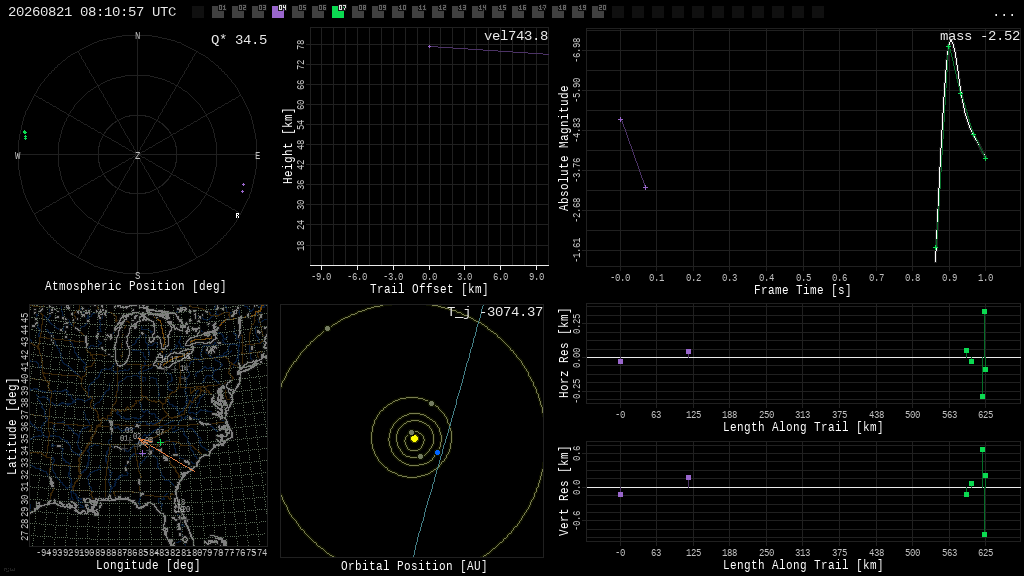Image resolution: width=1024 pixels, height=576 pixels.
Task: Click the yellow Sun dot in orbit plot
Action: (414, 439)
